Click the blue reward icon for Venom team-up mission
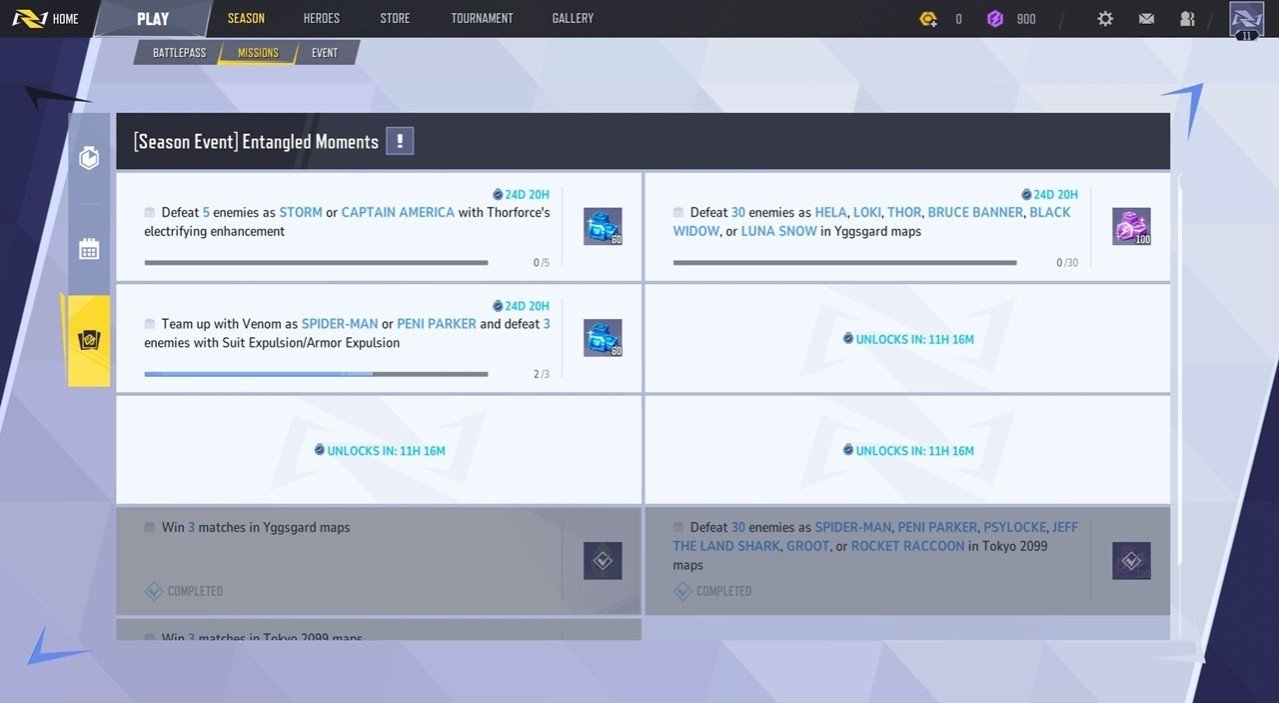Image resolution: width=1279 pixels, height=703 pixels. coord(603,338)
